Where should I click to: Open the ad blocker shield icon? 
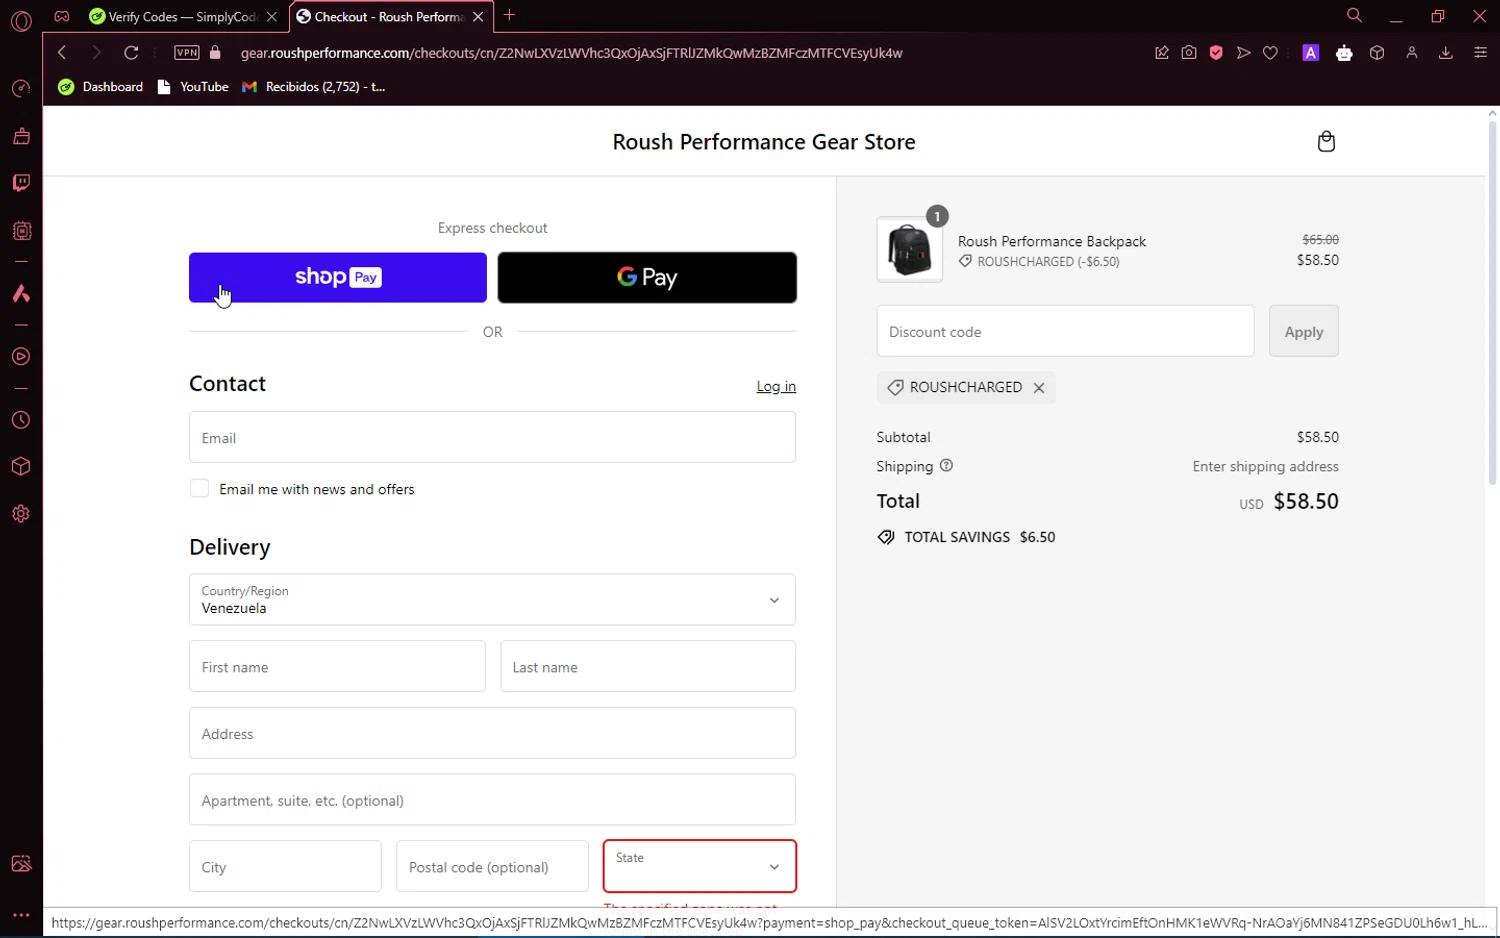click(x=1216, y=53)
